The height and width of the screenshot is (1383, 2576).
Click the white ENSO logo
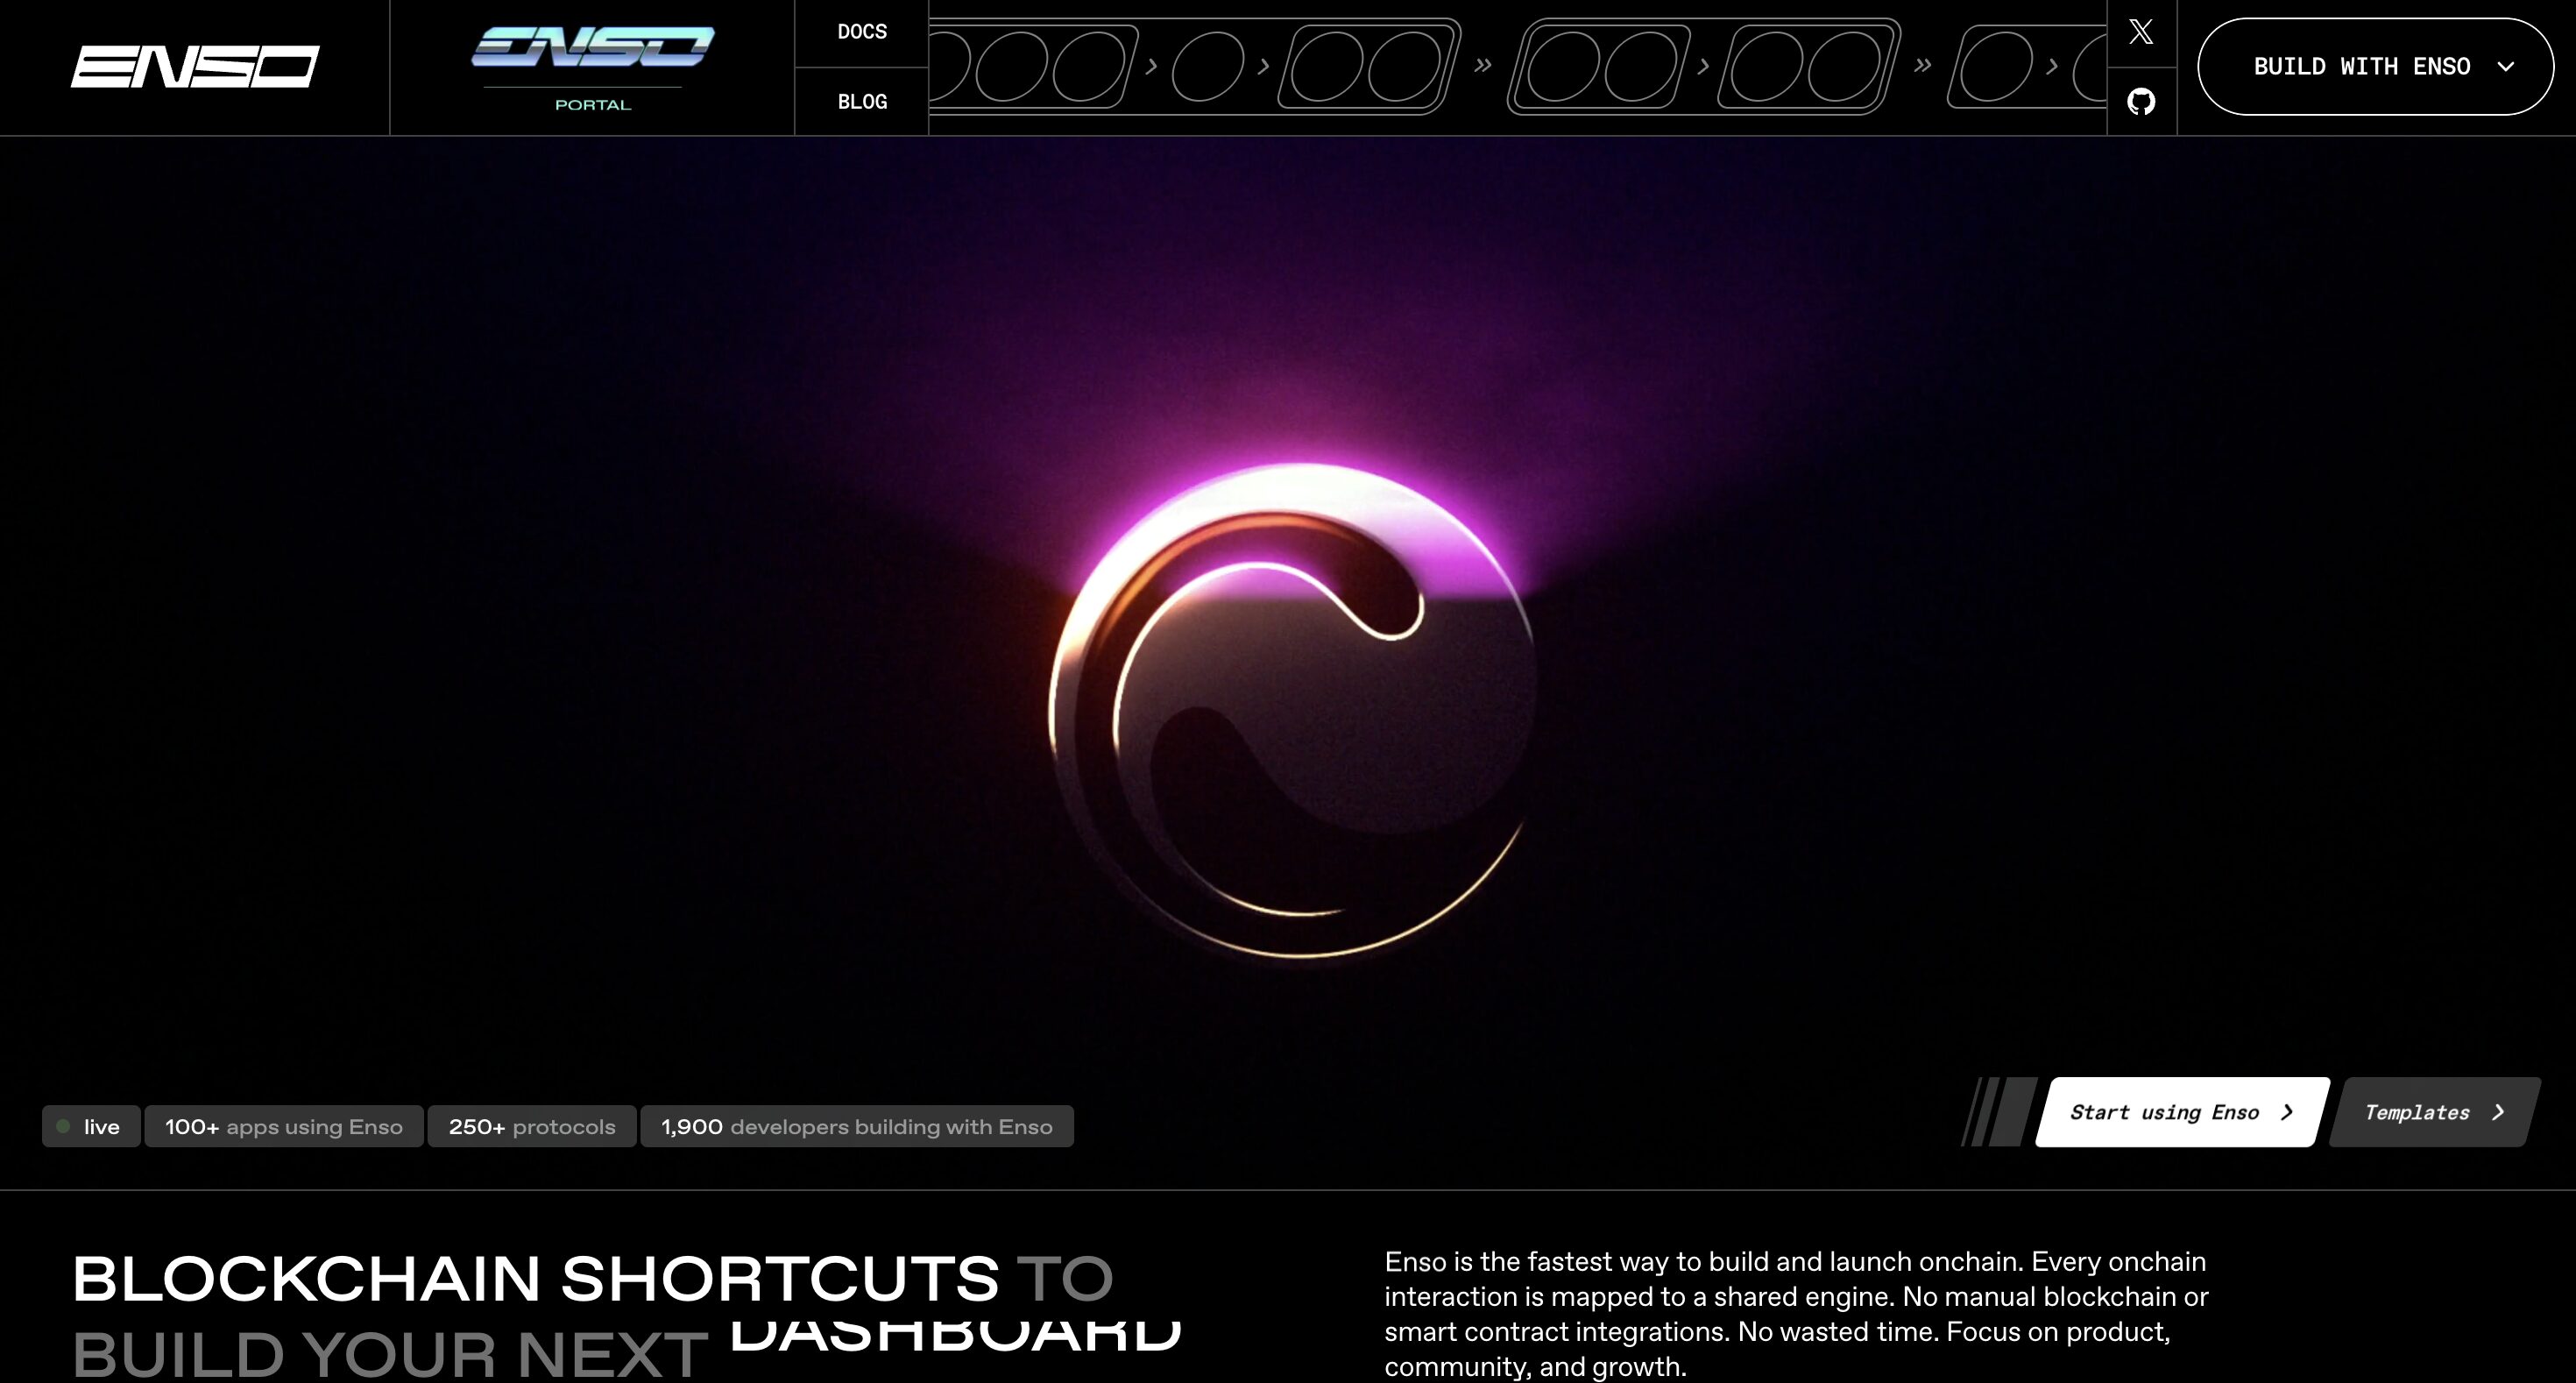pyautogui.click(x=195, y=66)
